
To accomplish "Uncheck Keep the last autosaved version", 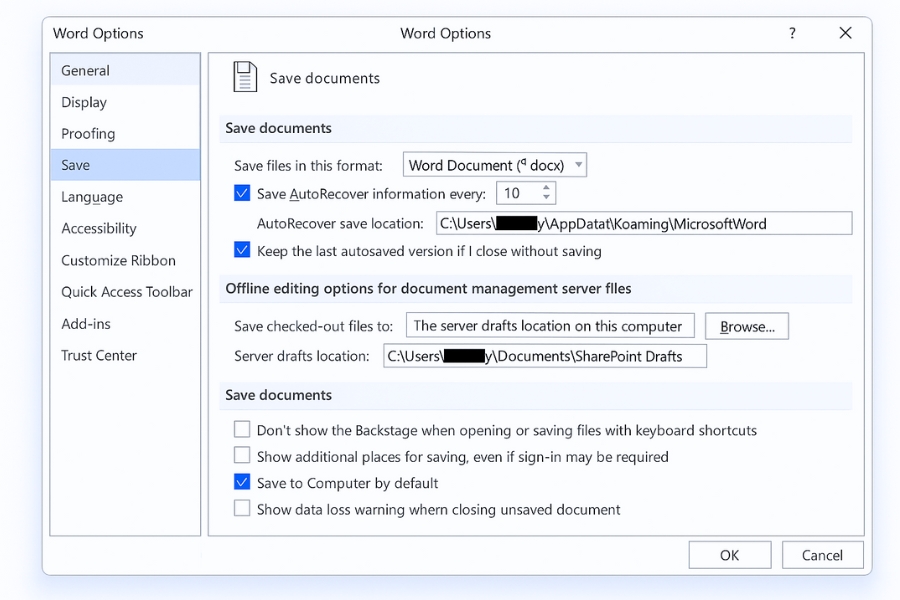I will (x=242, y=251).
